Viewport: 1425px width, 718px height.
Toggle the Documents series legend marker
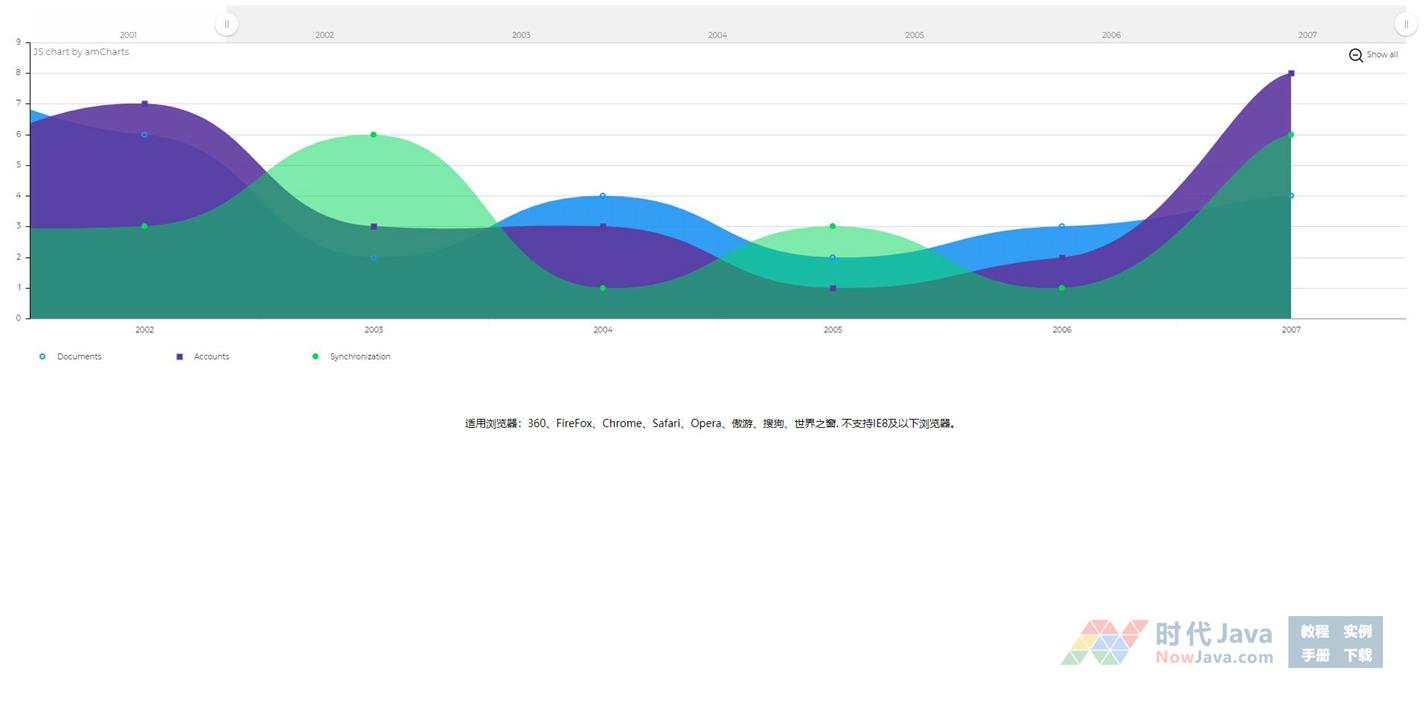coord(42,357)
